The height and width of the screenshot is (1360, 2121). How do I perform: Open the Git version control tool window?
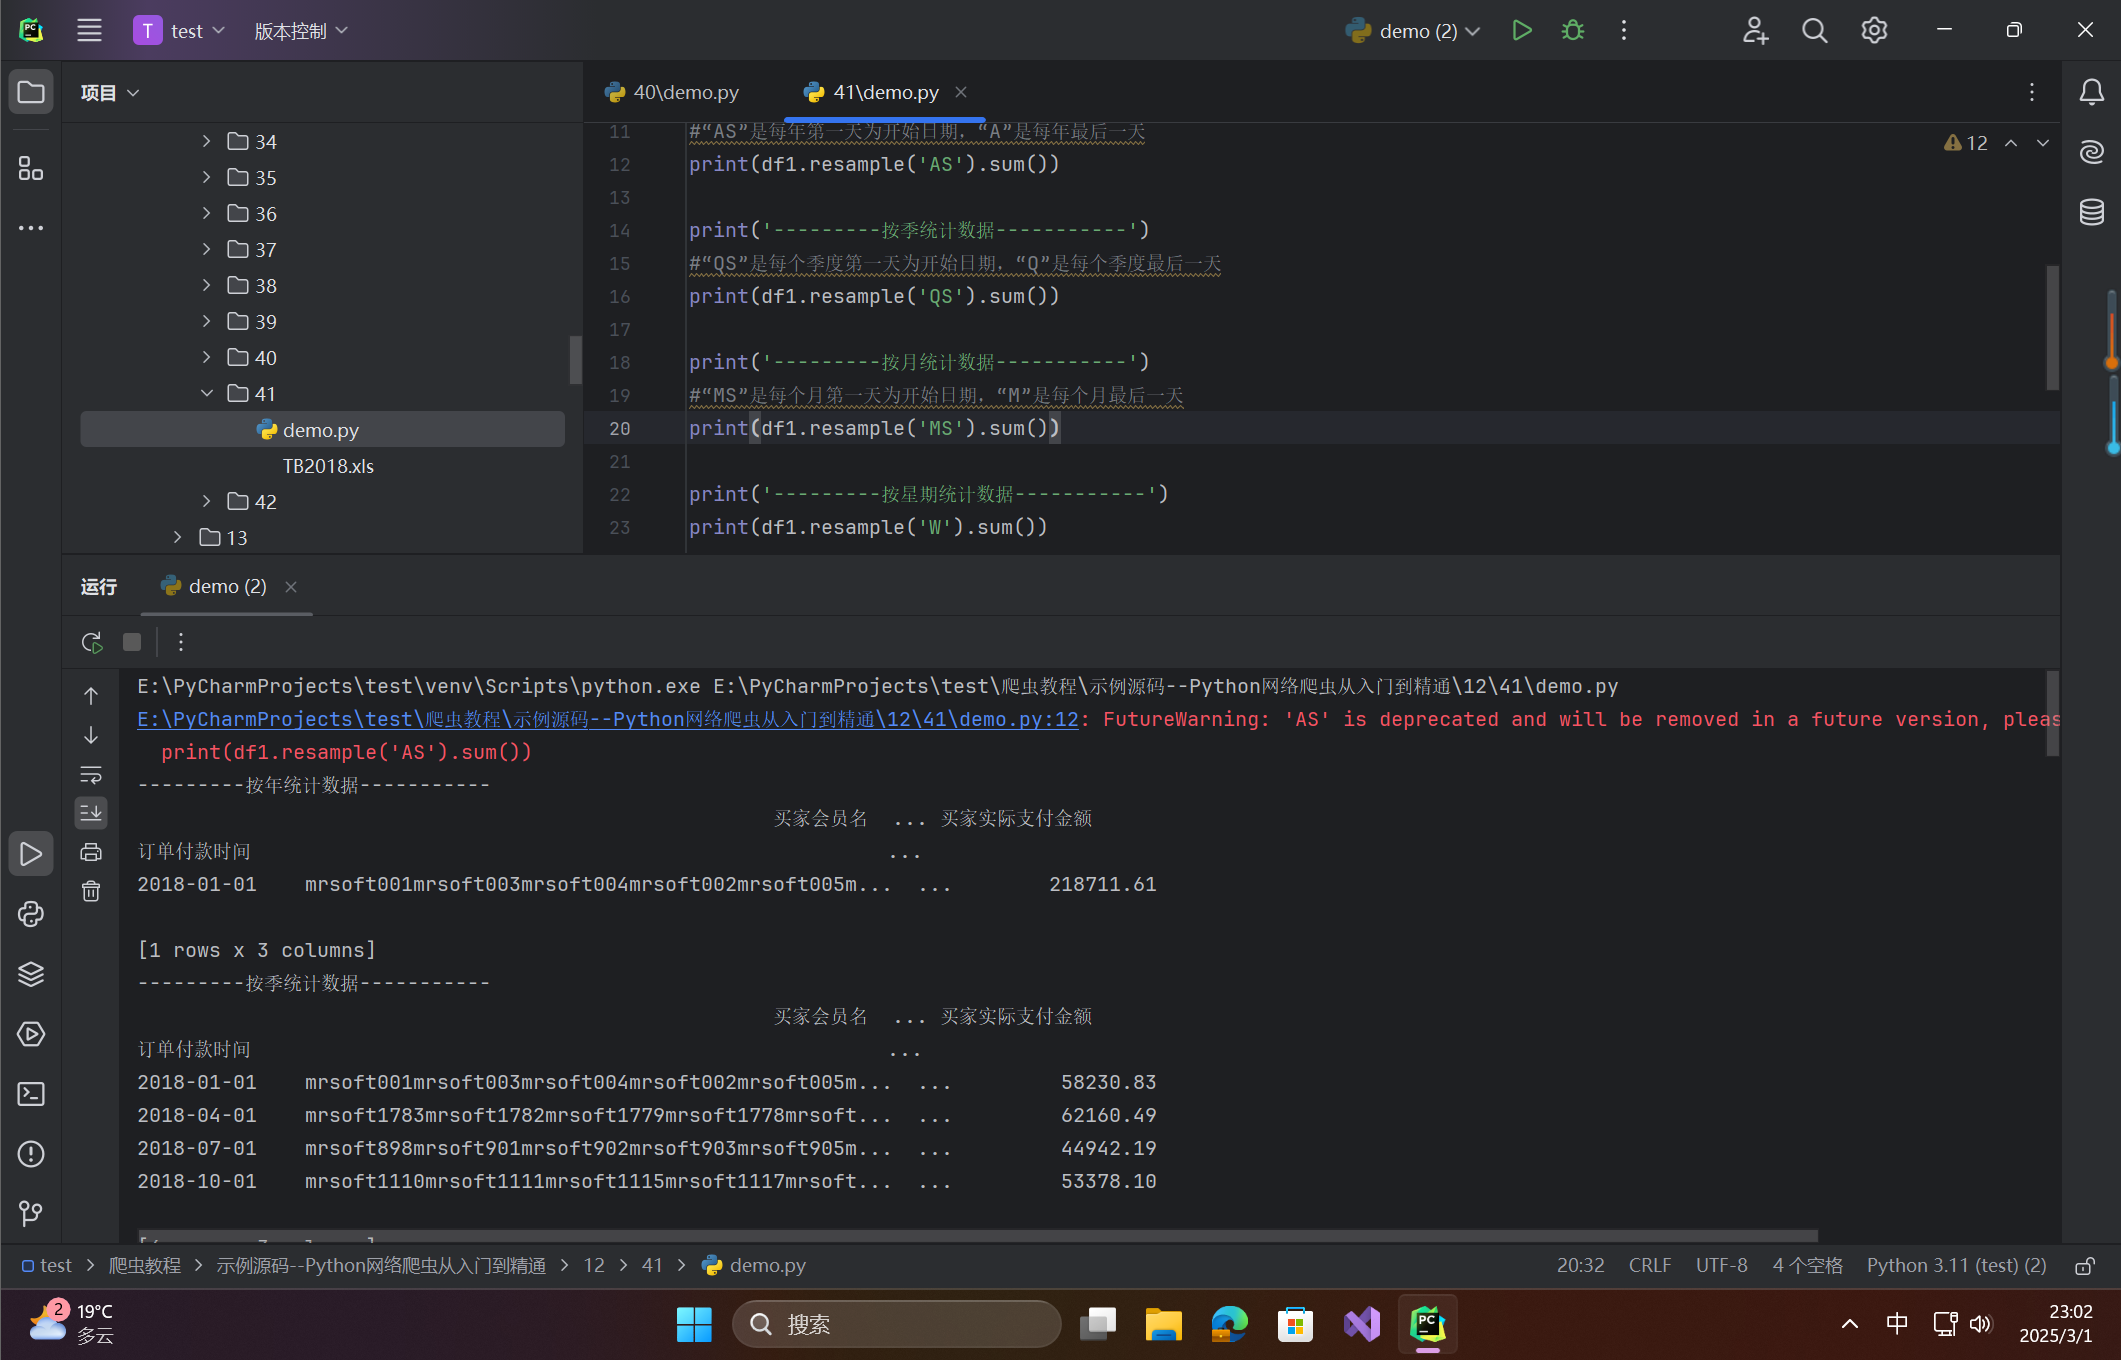[x=31, y=1214]
